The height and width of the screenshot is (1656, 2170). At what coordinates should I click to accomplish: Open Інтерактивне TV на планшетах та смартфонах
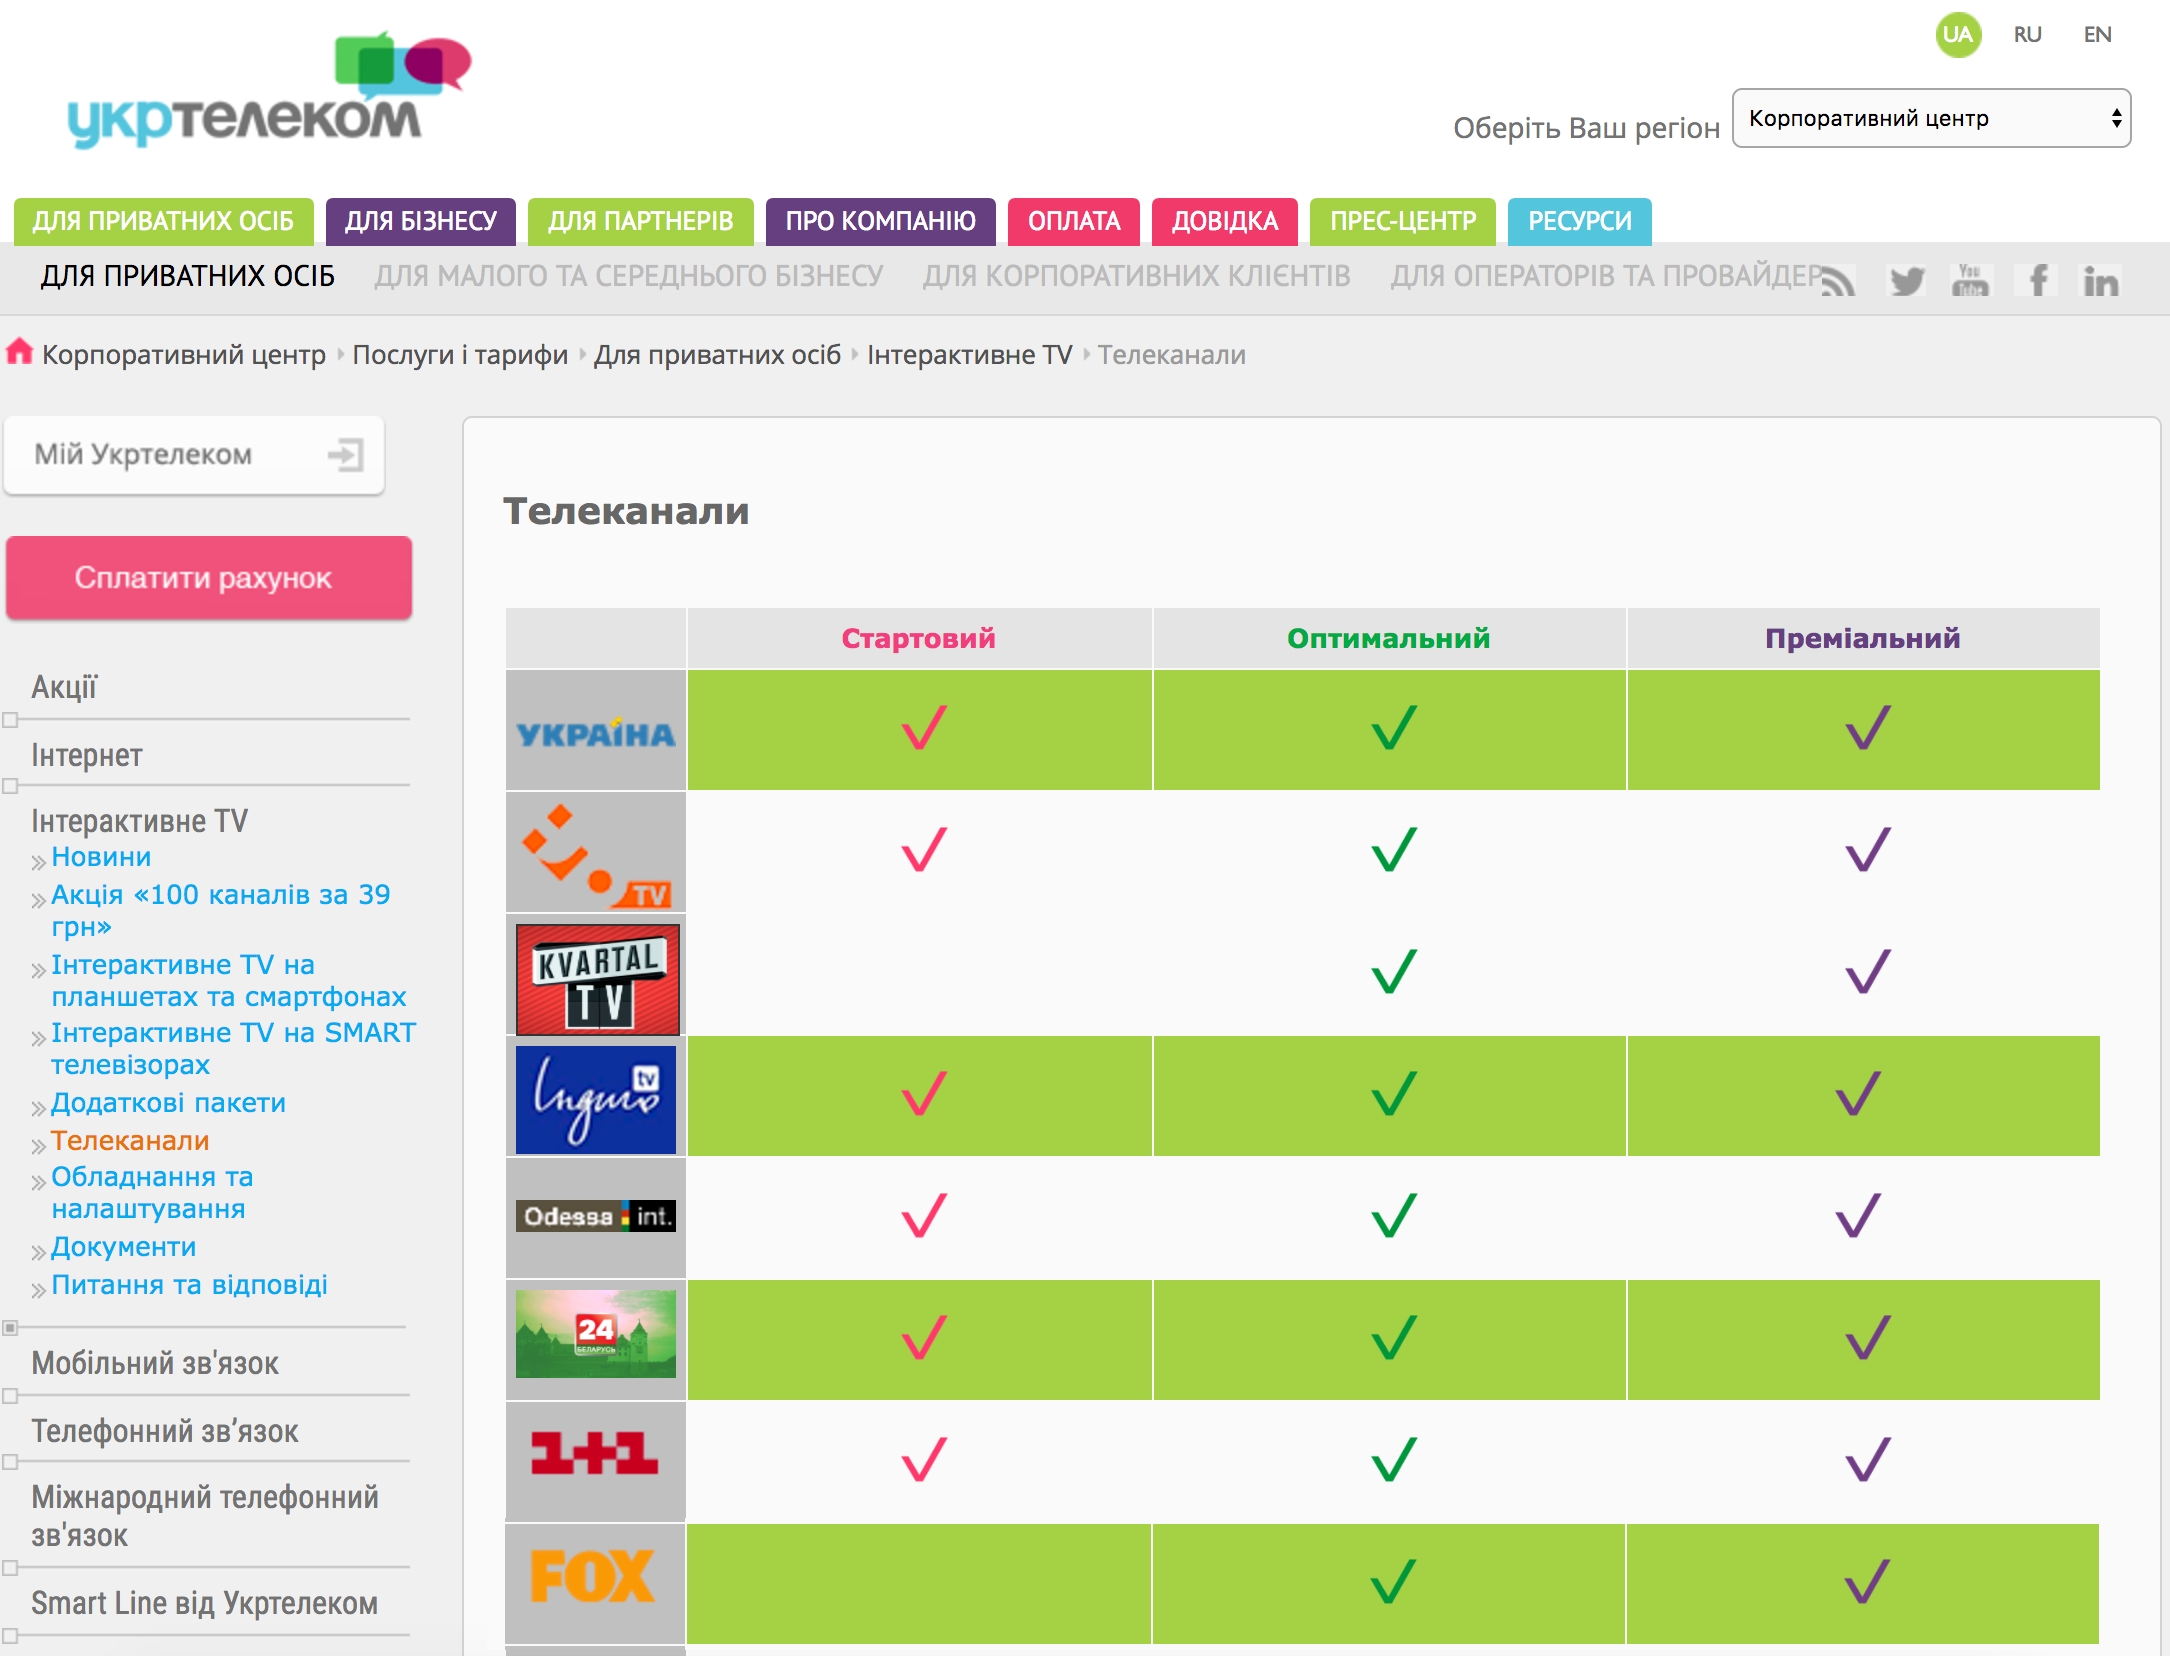click(229, 980)
